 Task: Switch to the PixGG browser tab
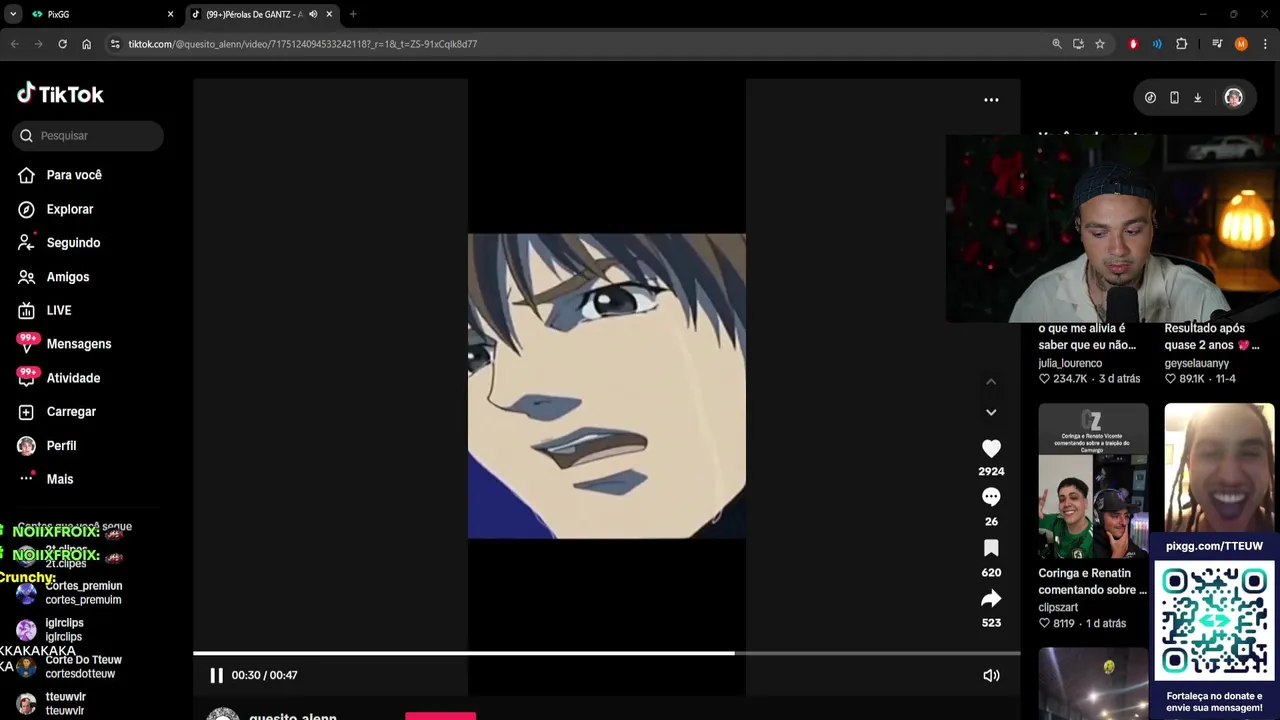coord(98,14)
